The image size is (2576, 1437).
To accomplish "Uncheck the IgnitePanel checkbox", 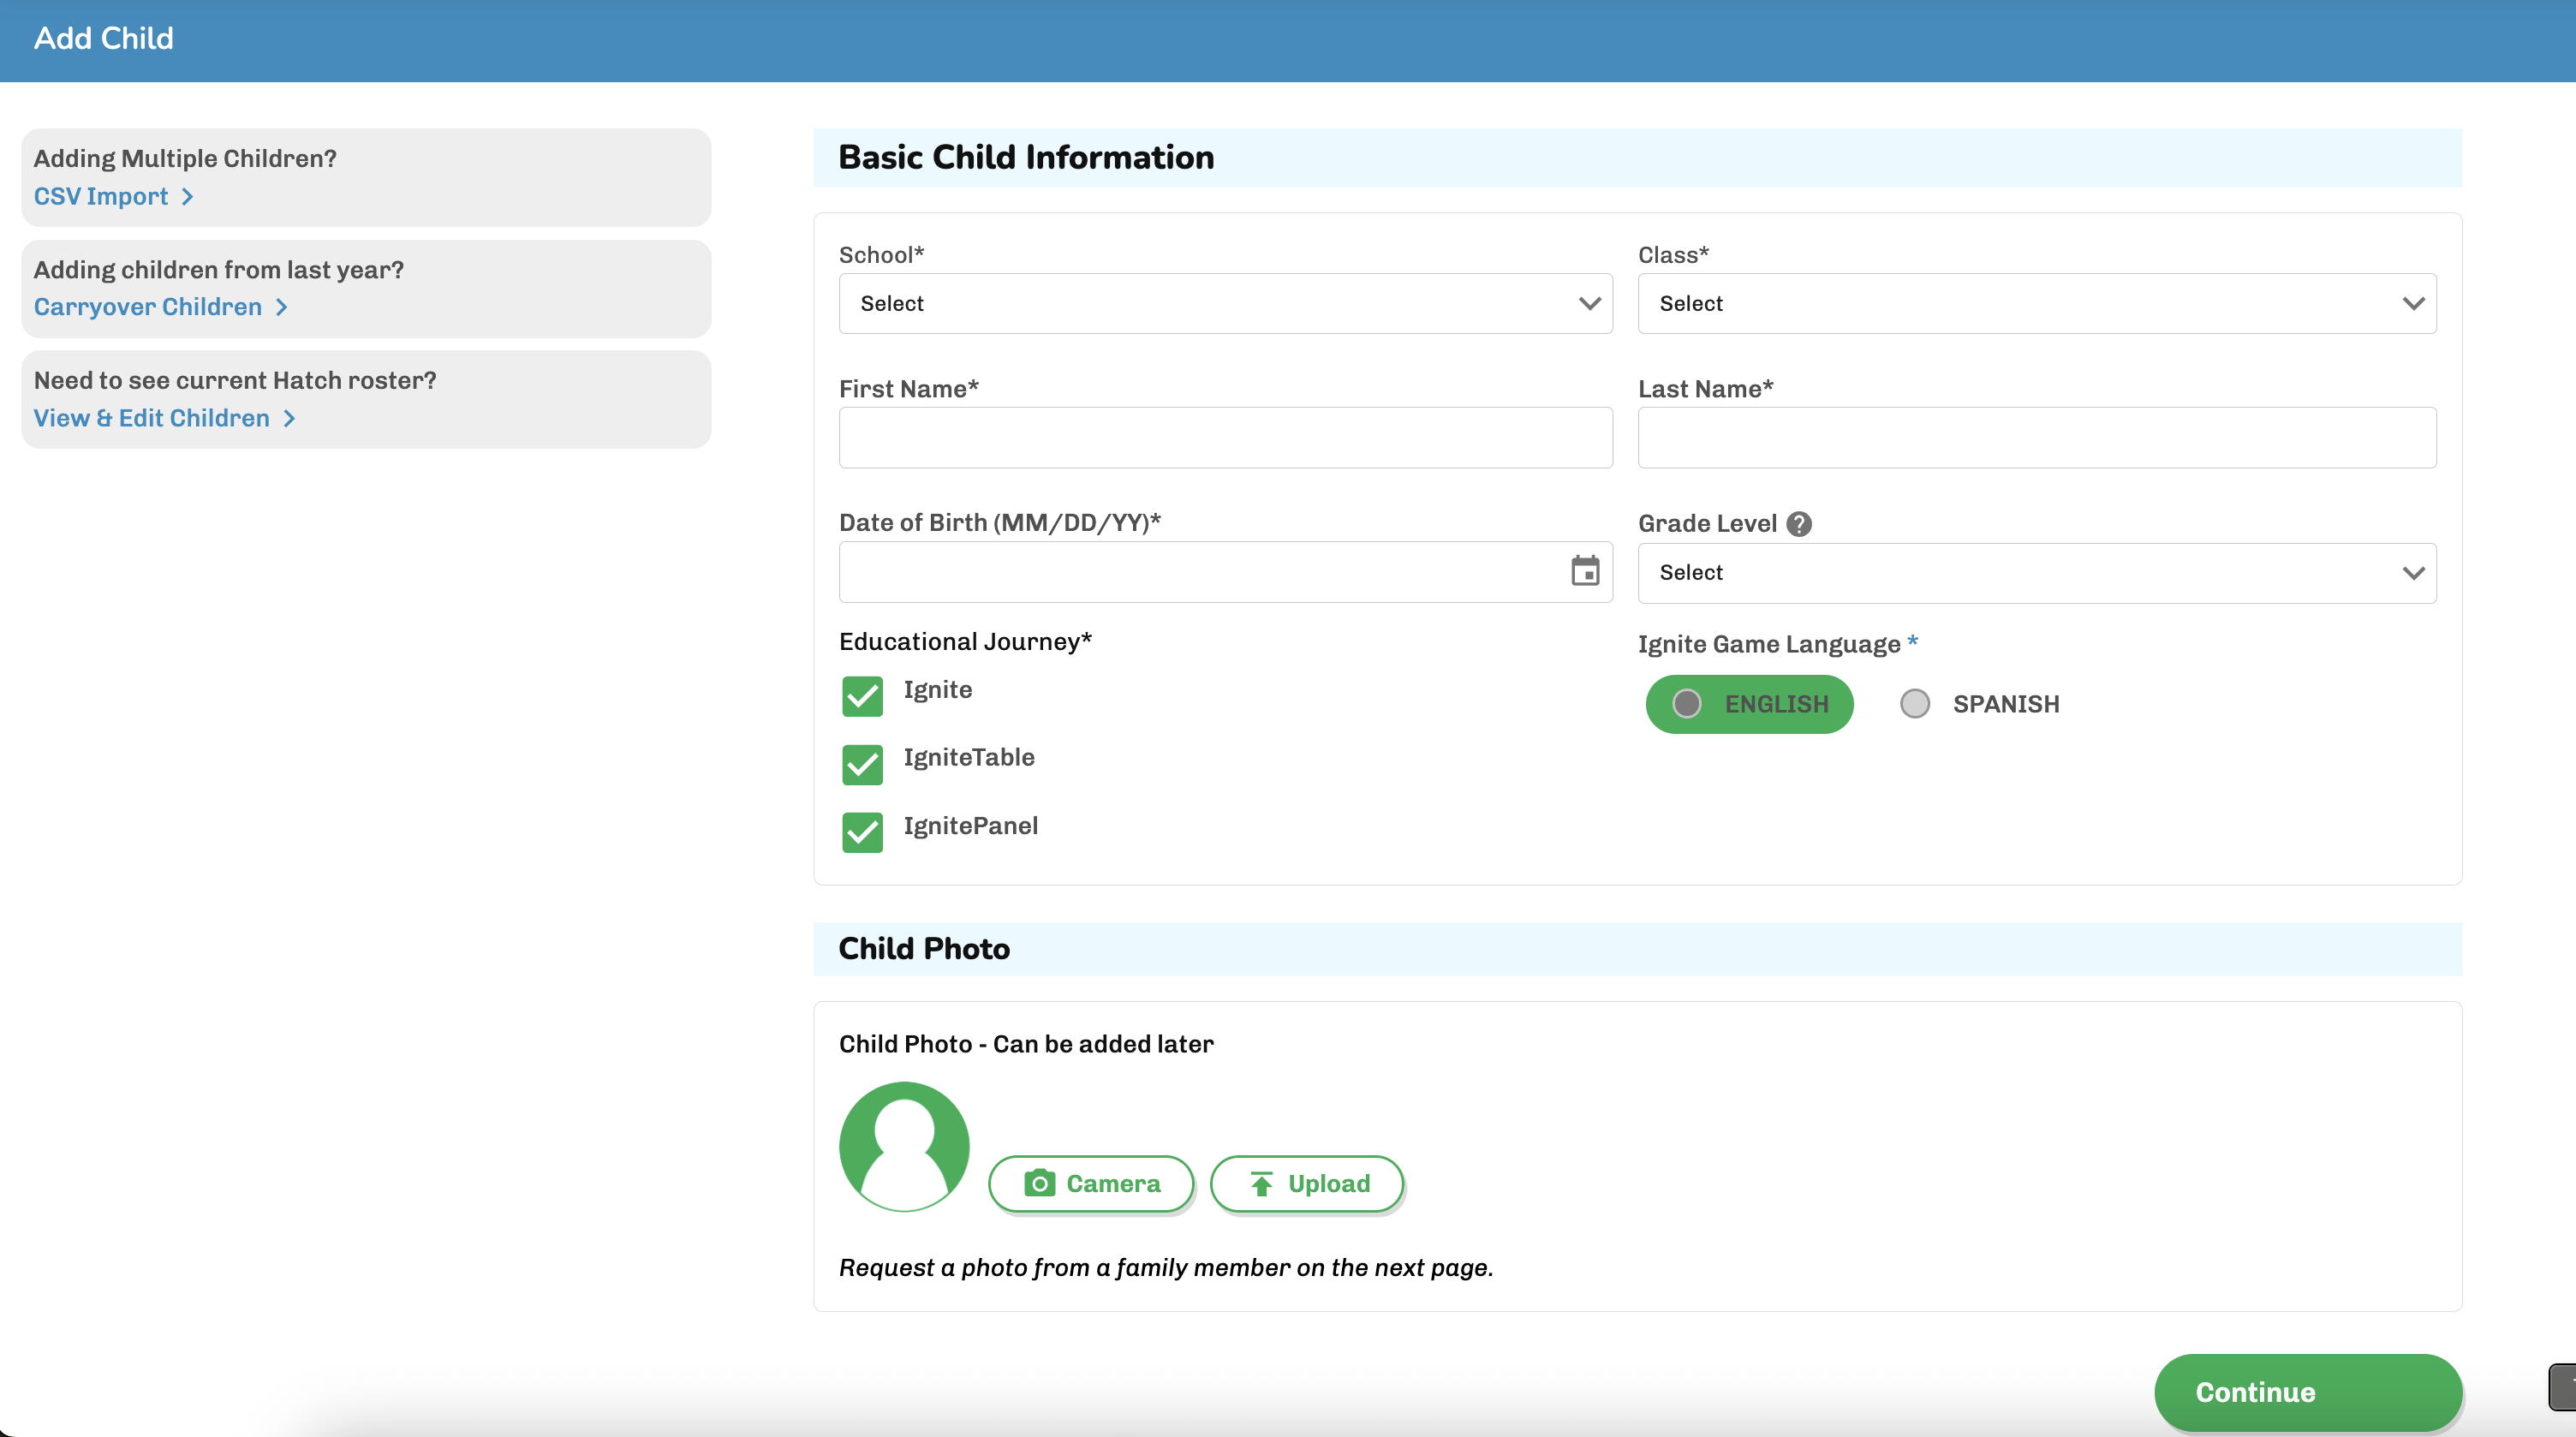I will point(862,832).
